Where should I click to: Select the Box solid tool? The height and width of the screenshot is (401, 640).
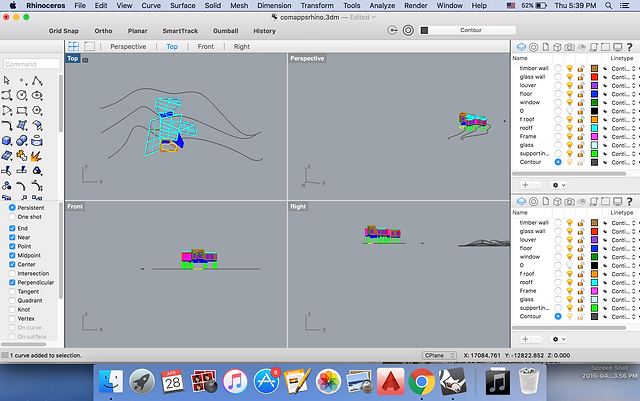[7, 141]
